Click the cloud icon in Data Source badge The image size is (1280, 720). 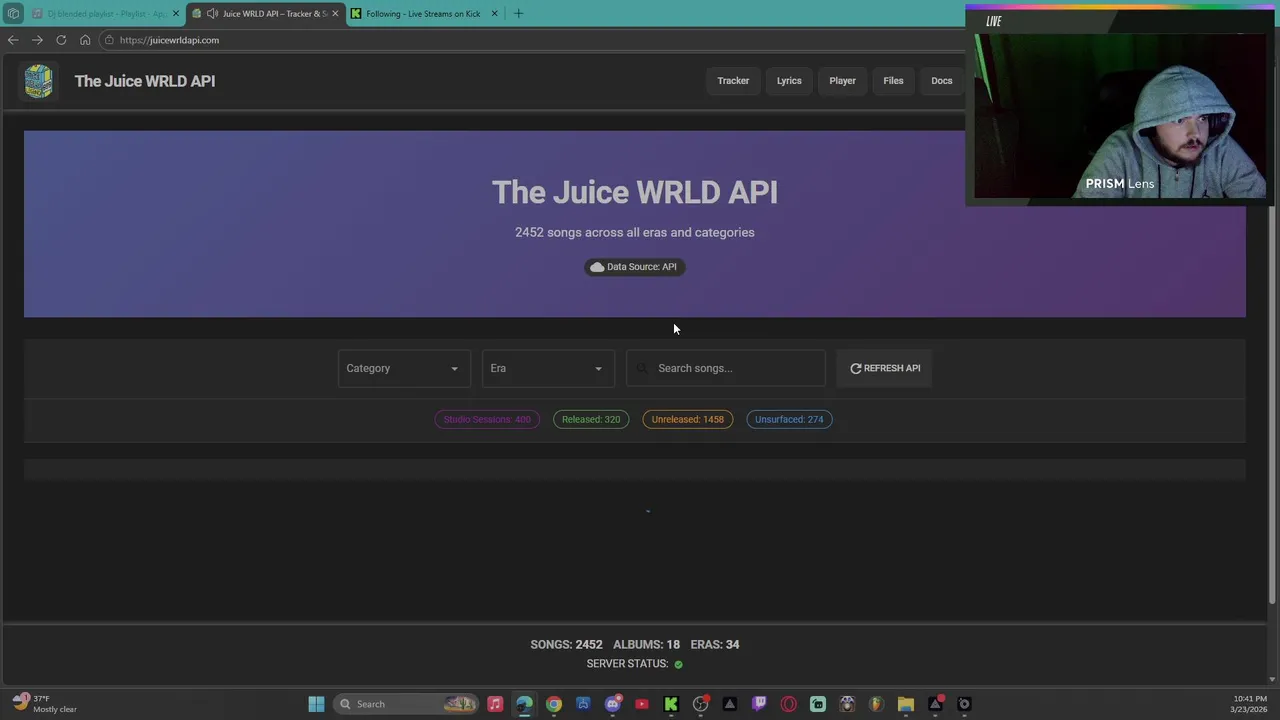pyautogui.click(x=597, y=267)
